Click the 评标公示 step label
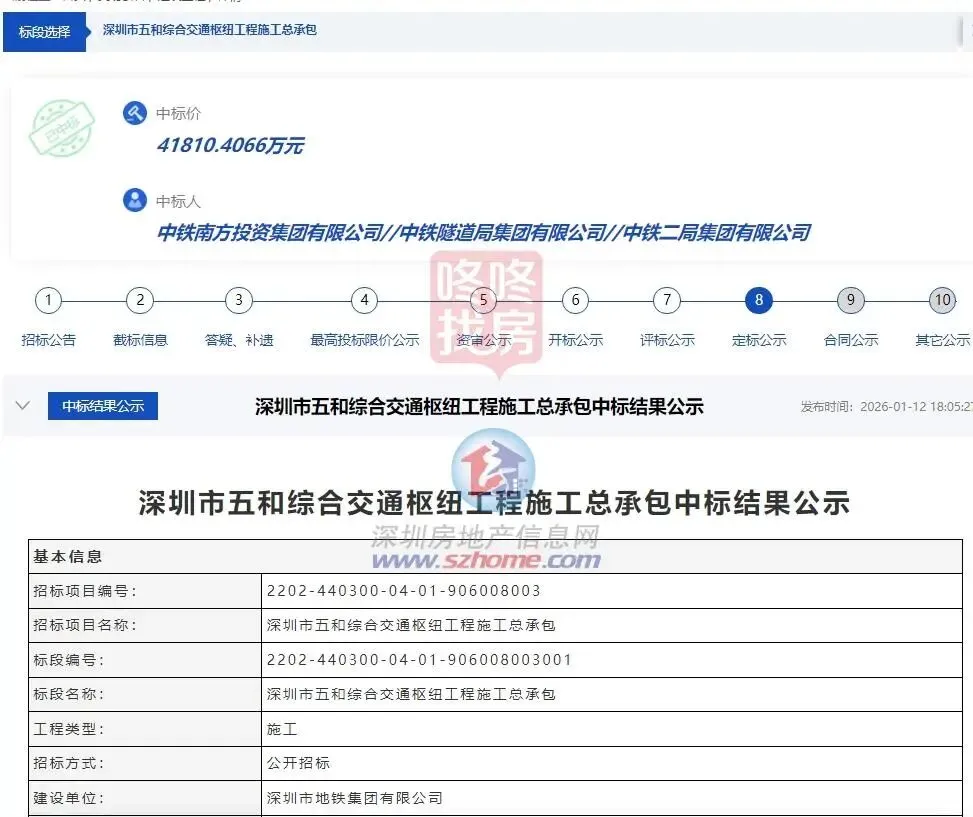This screenshot has width=973, height=817. click(x=667, y=340)
